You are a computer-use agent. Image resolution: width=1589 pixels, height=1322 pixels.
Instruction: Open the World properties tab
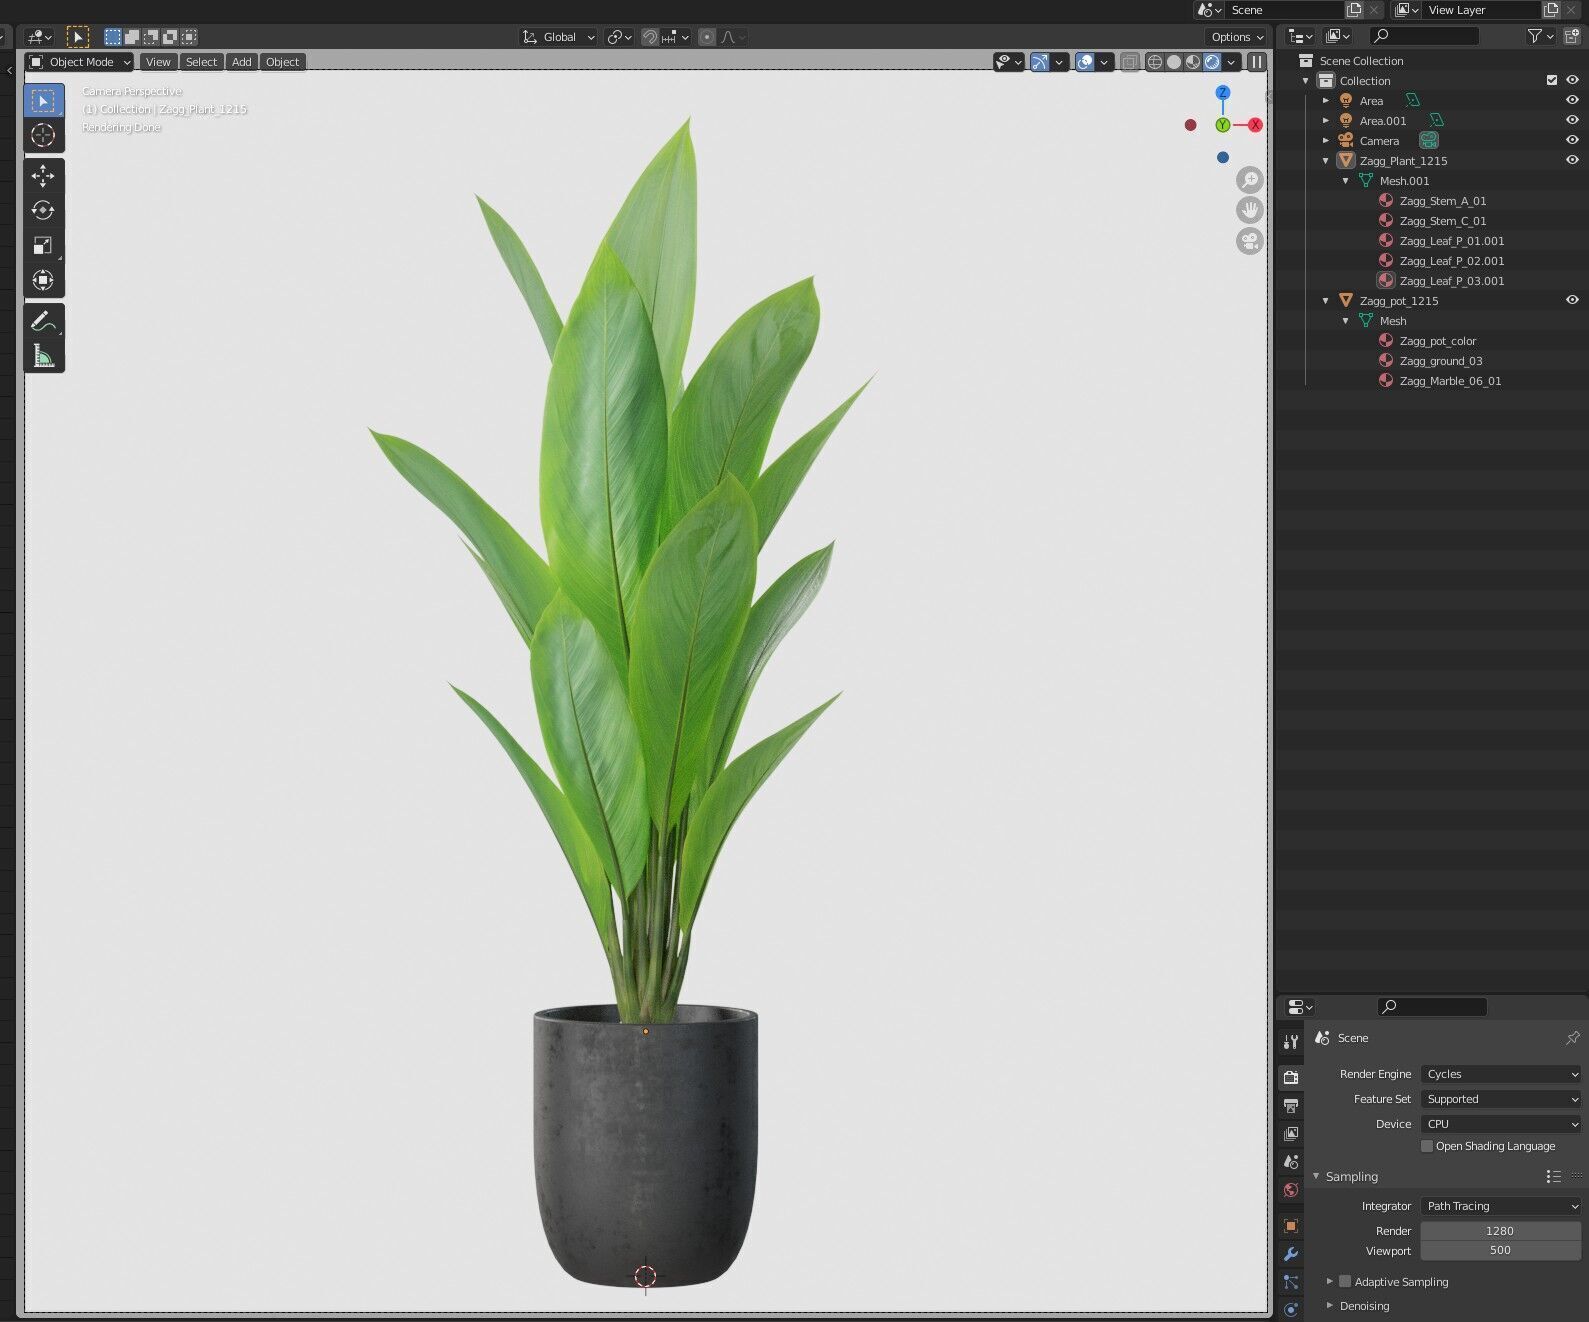tap(1291, 1190)
